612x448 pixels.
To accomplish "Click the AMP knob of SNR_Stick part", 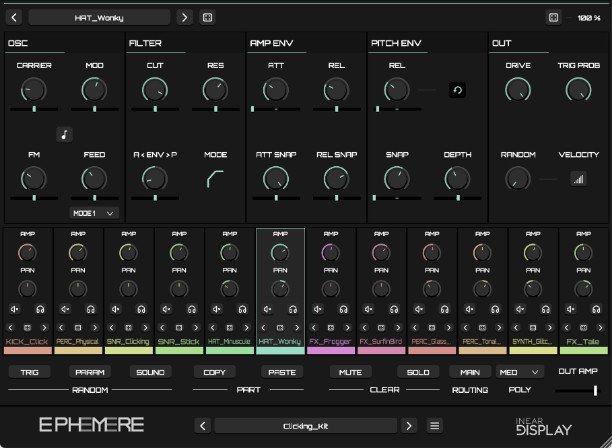I will point(179,252).
